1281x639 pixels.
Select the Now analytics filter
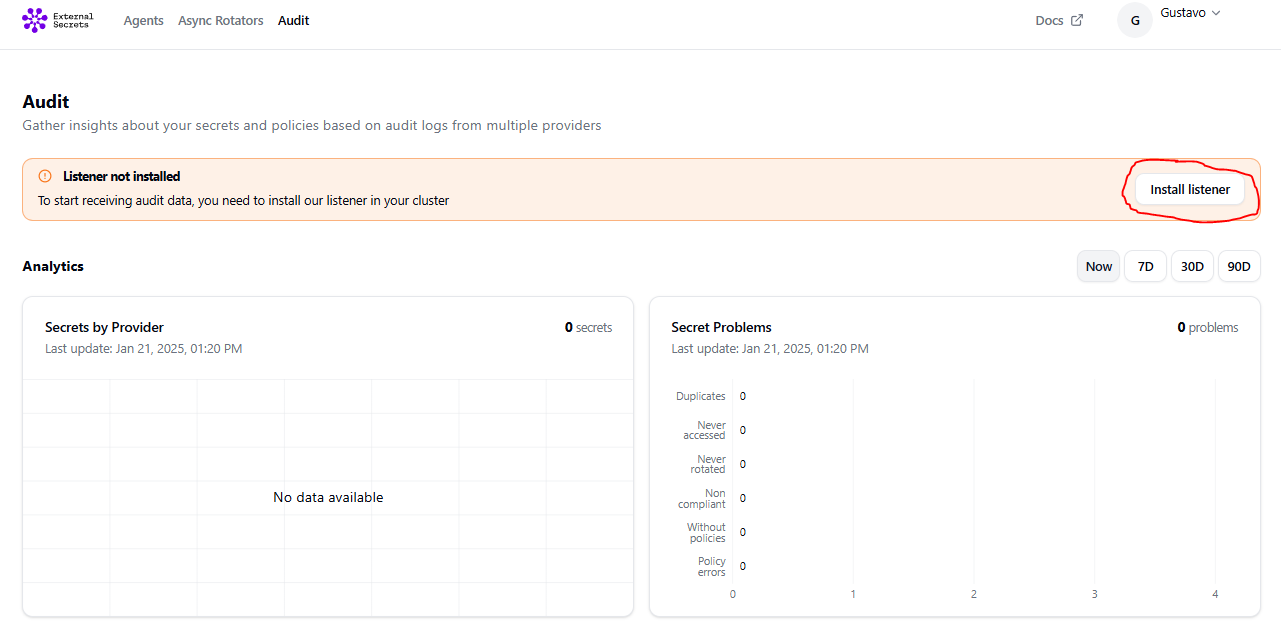1098,266
